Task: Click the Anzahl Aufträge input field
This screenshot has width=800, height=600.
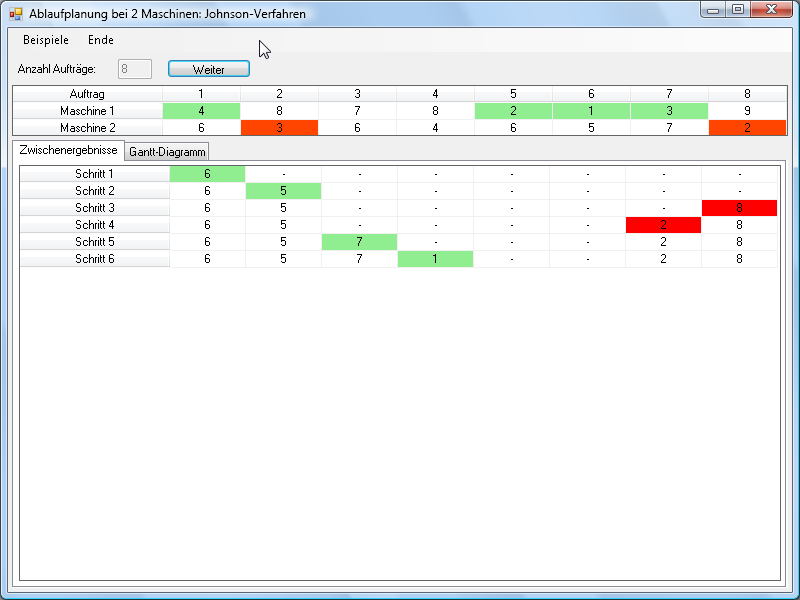Action: [x=135, y=69]
